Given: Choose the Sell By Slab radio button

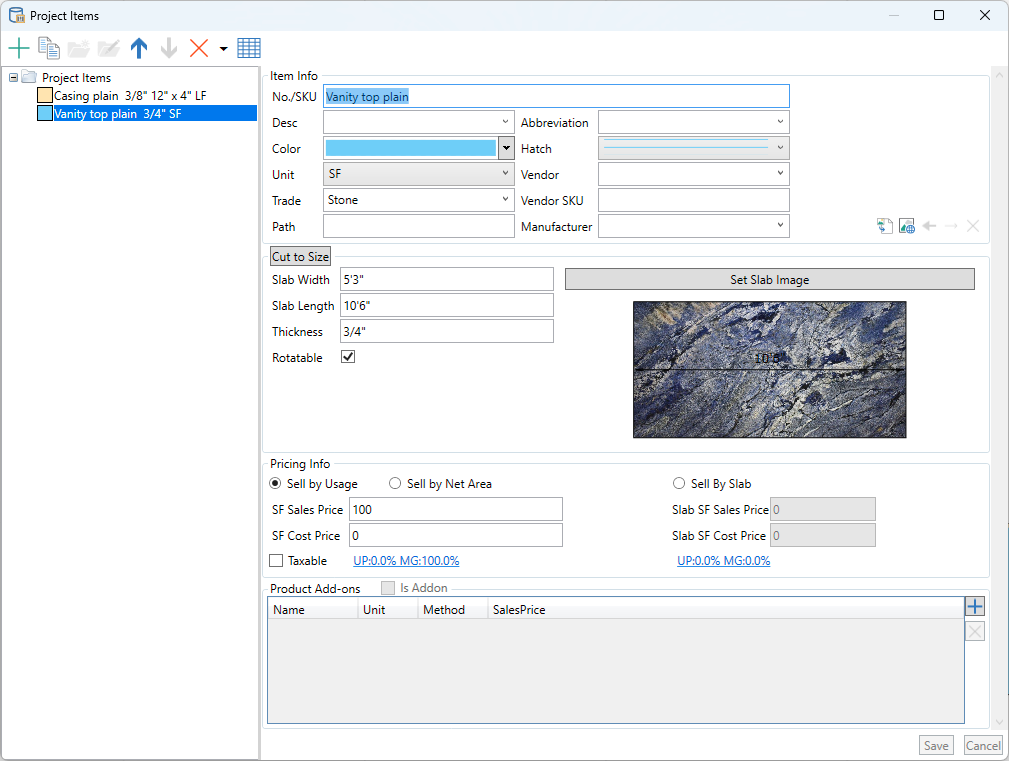Looking at the screenshot, I should click(679, 484).
